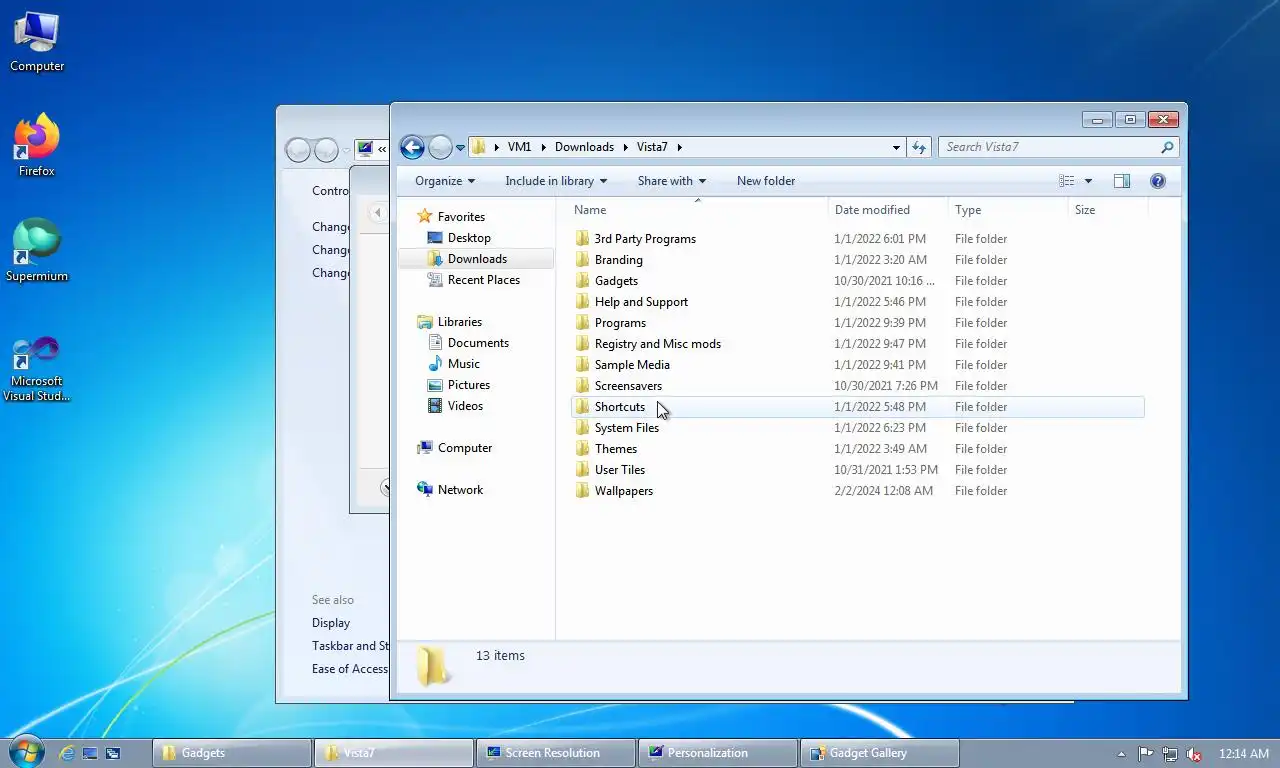
Task: Open the Organize menu
Action: click(445, 181)
